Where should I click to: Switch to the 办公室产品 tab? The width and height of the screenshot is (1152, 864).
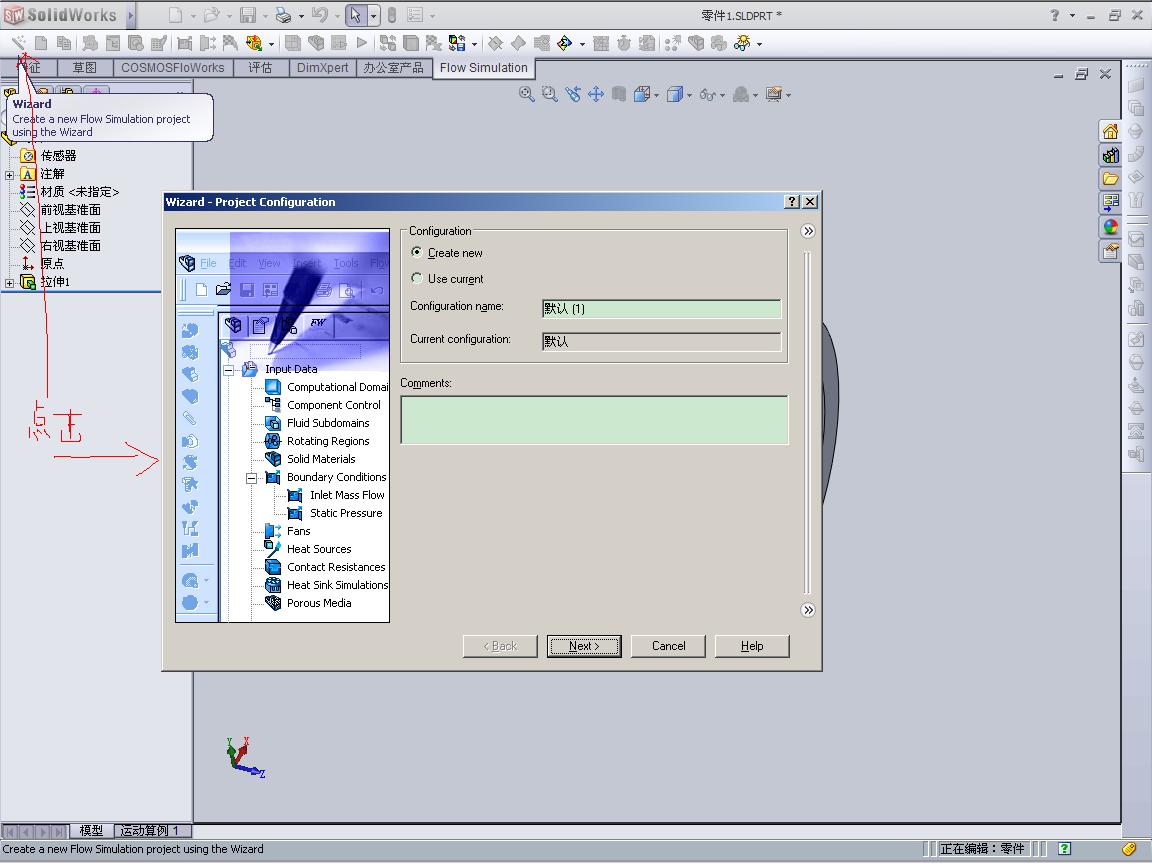tap(393, 68)
